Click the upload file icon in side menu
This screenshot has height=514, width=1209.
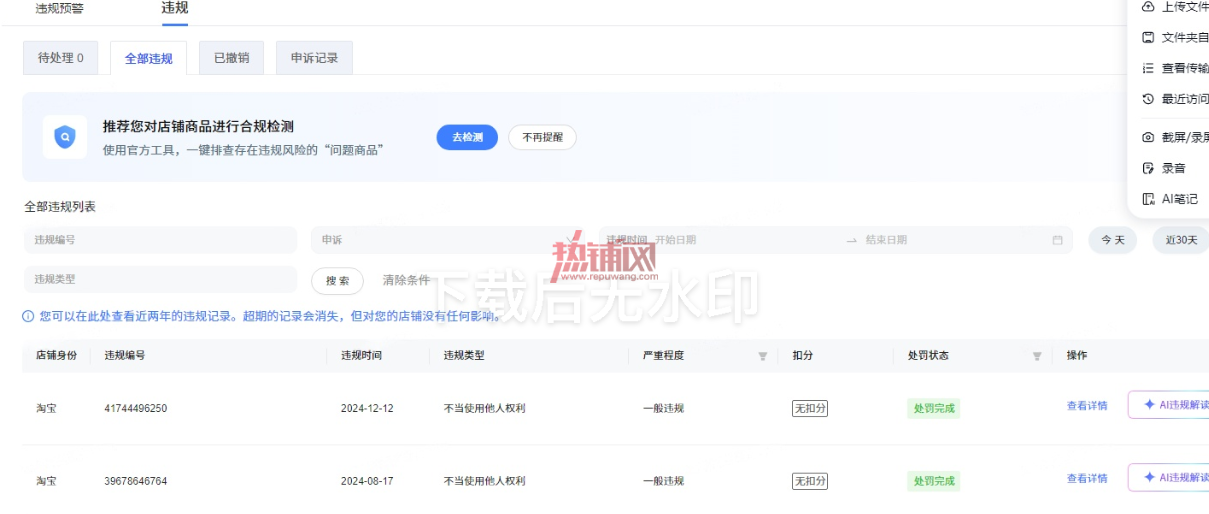(x=1148, y=7)
